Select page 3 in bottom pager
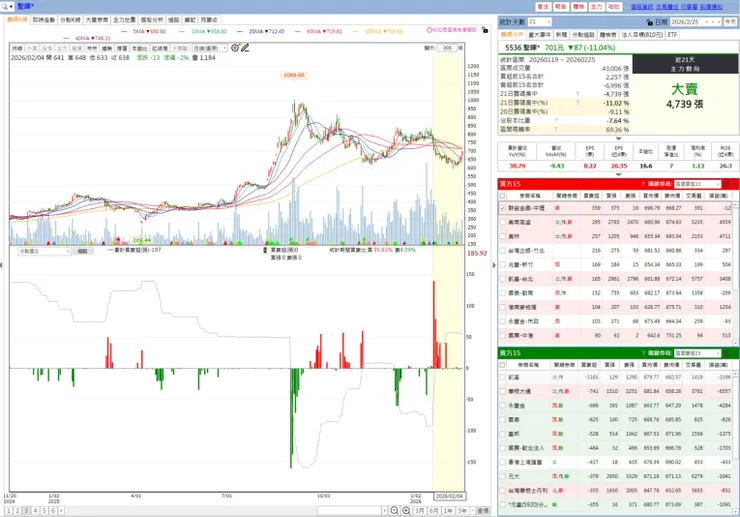The image size is (740, 517). pyautogui.click(x=26, y=511)
